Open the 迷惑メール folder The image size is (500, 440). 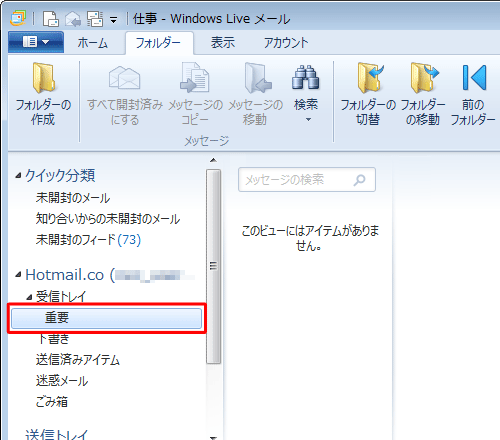tap(62, 381)
